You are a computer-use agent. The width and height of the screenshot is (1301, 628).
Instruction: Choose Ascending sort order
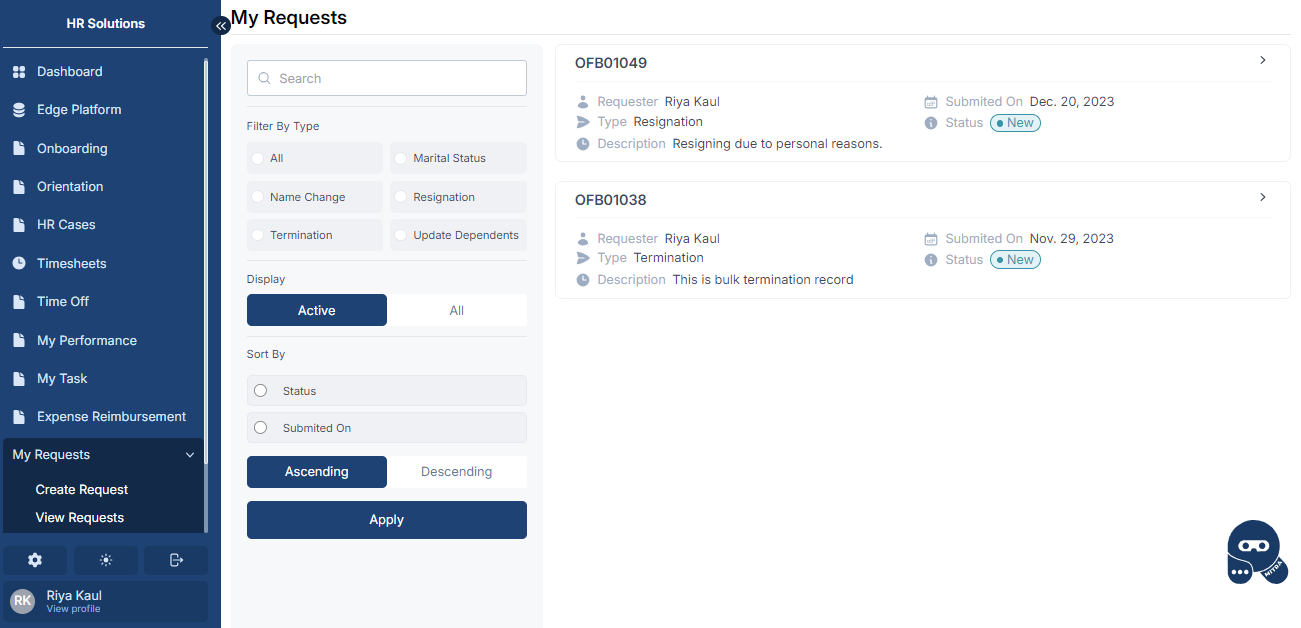[x=317, y=472]
